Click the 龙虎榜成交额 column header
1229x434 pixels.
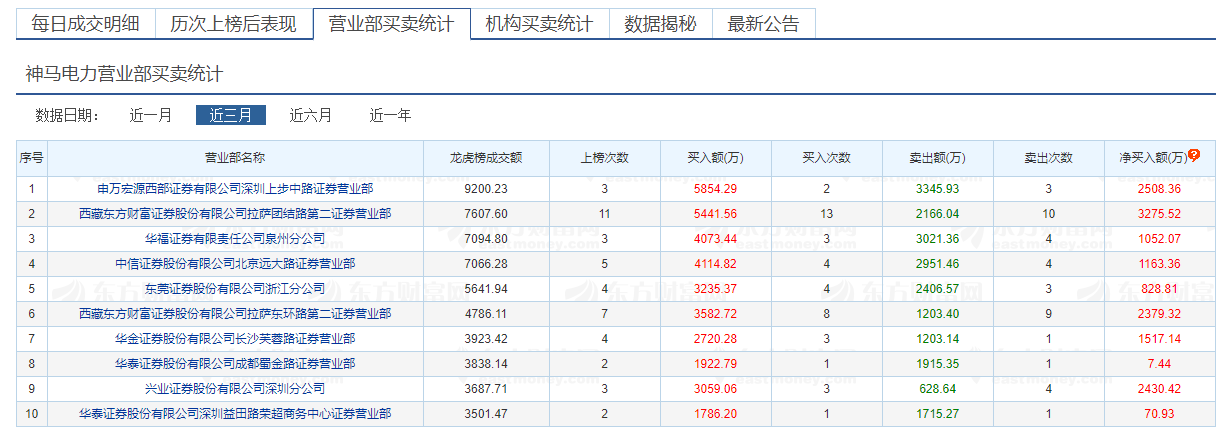(x=486, y=157)
